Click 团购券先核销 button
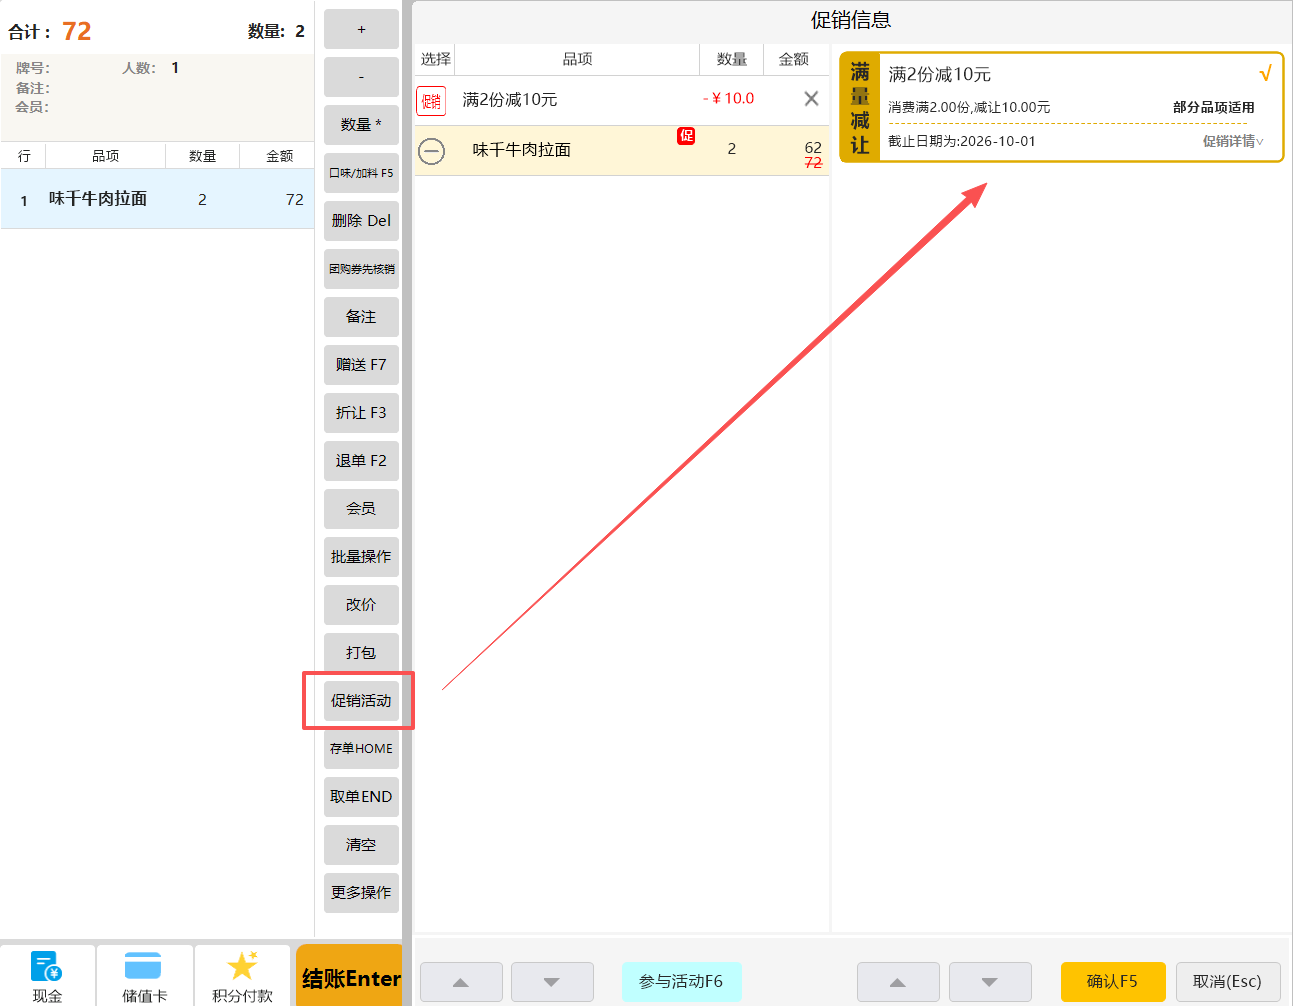Screen dimensions: 1293x1006 [x=361, y=269]
